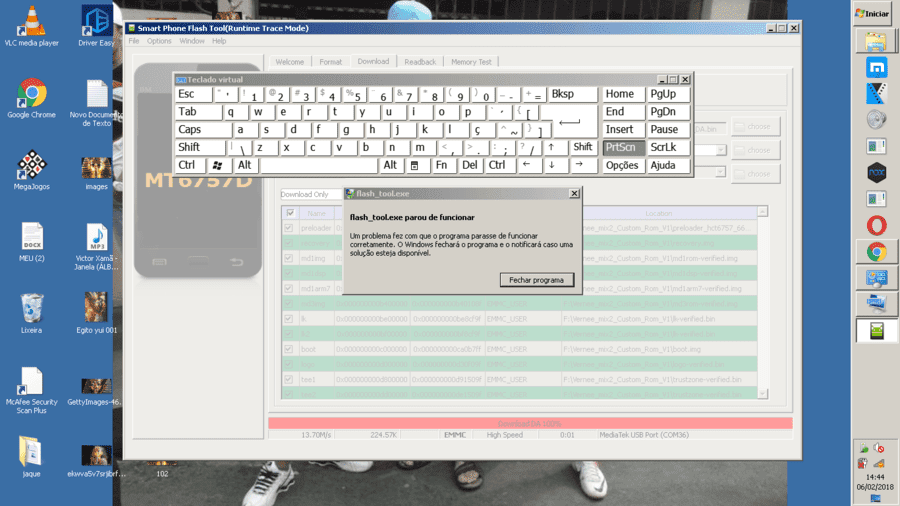
Task: Toggle the select-all checkbox in Name header
Action: tap(290, 213)
